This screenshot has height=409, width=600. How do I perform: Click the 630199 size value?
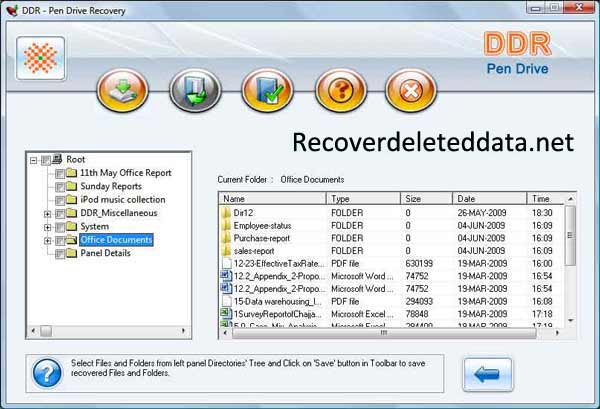(419, 263)
